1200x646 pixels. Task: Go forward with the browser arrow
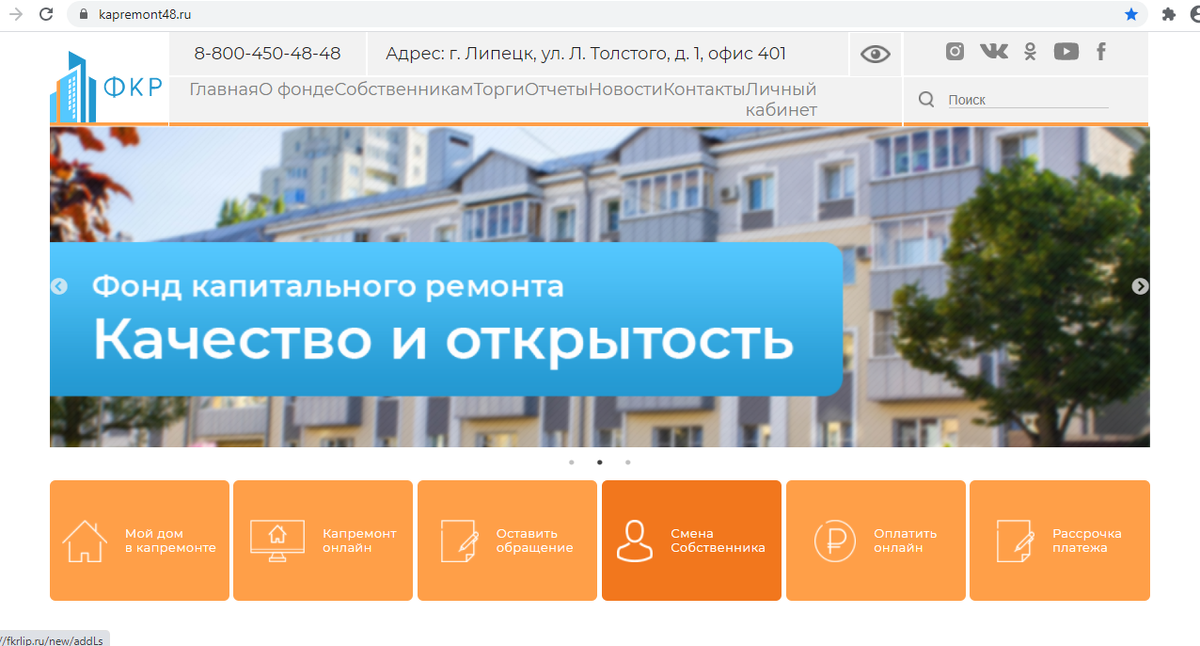click(15, 15)
